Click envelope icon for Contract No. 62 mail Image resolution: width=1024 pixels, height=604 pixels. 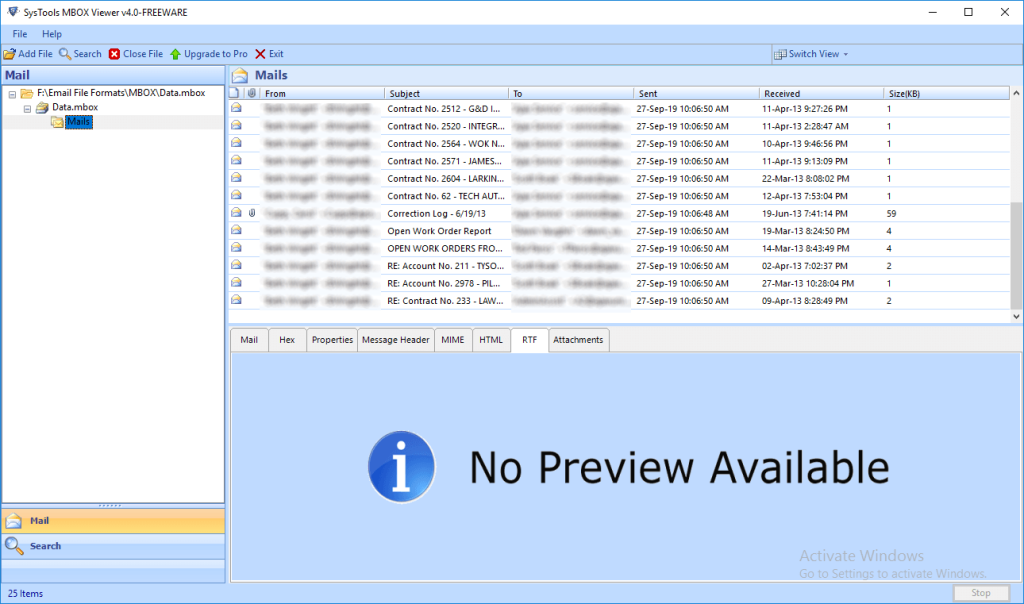click(236, 195)
